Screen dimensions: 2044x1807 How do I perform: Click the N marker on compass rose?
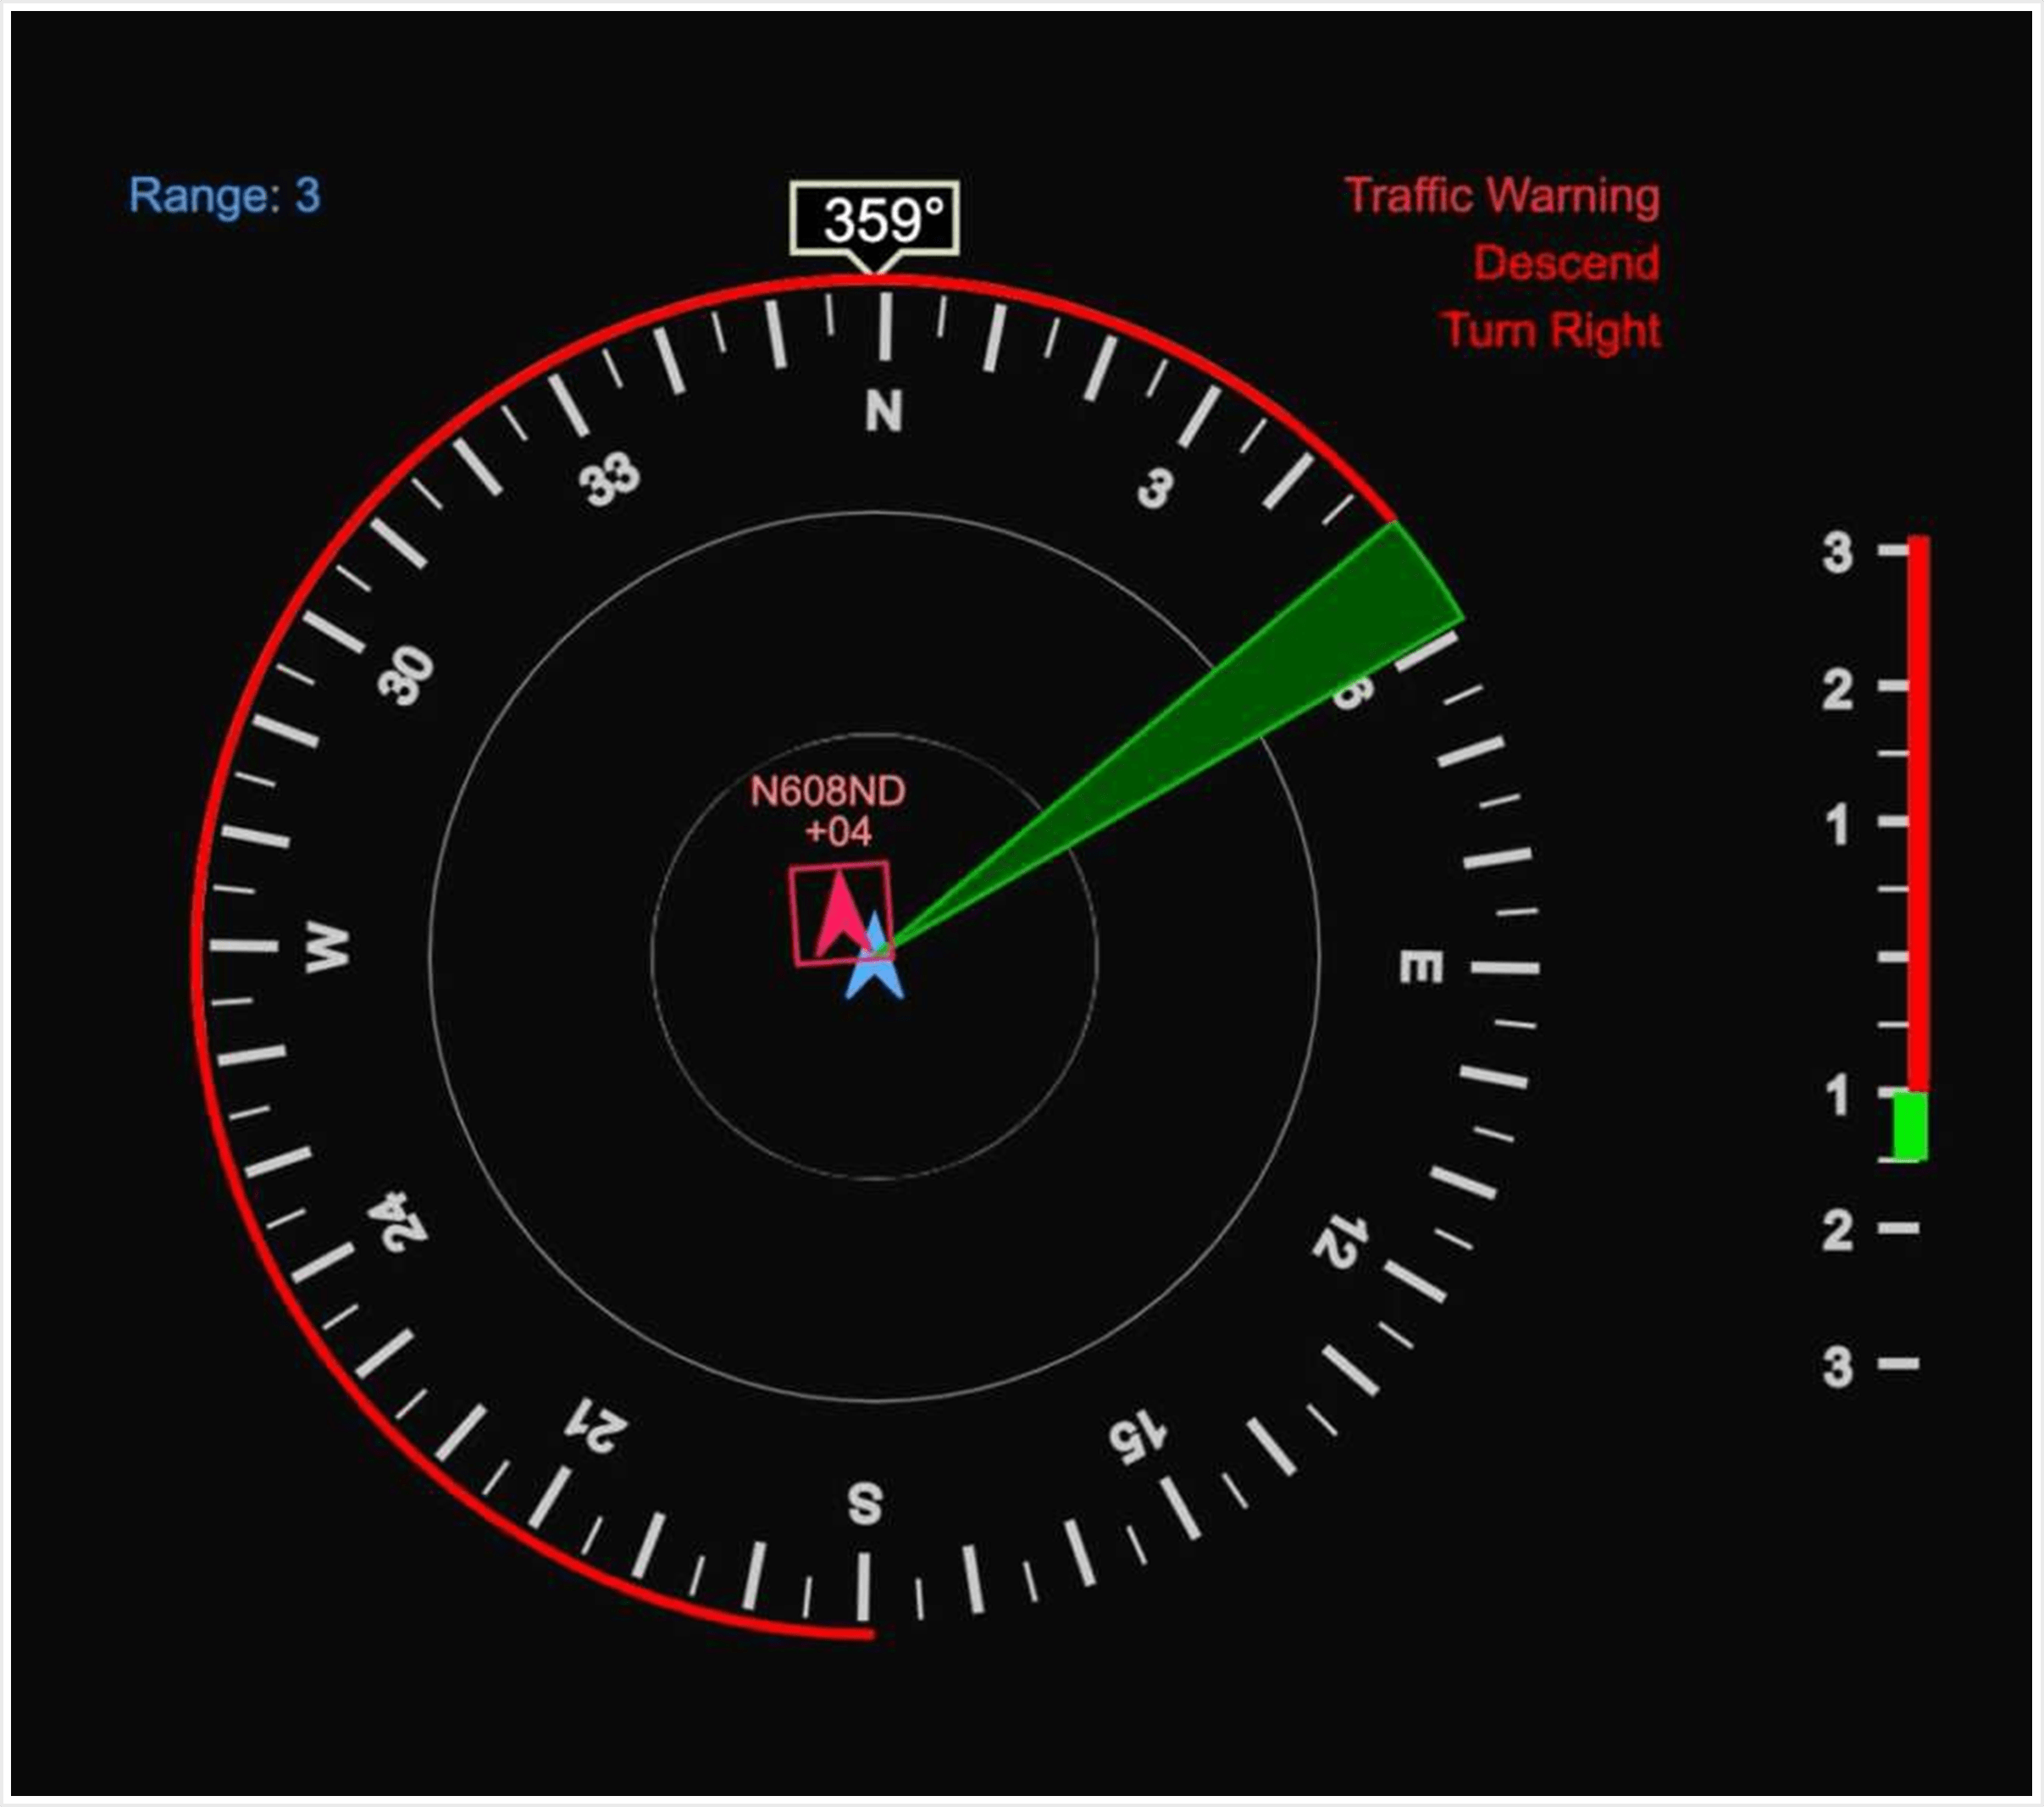click(884, 411)
